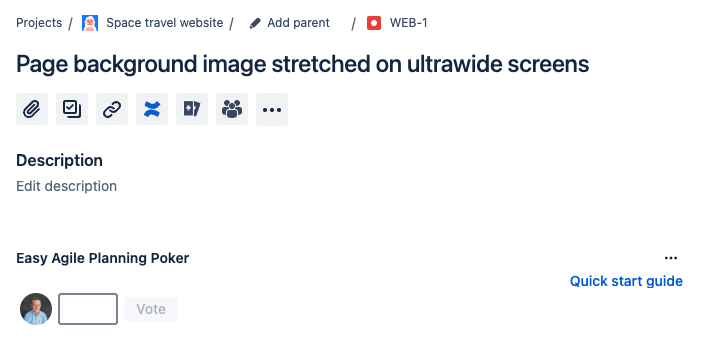Click the issue title to edit it
Screen dimensions: 715x363
[x=303, y=64]
